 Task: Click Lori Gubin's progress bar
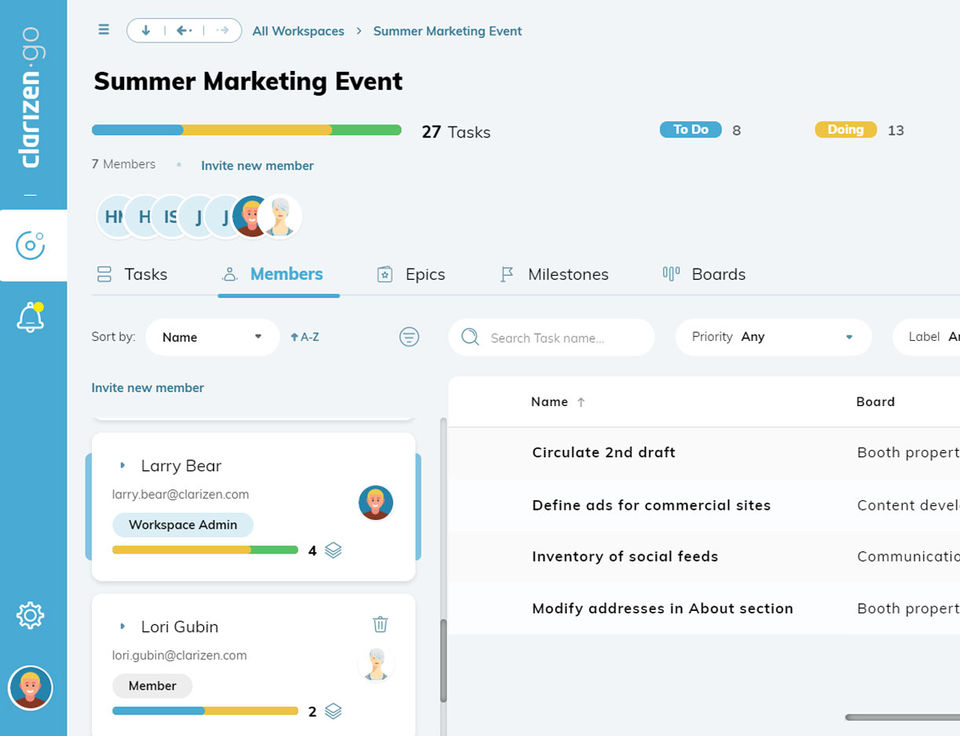click(205, 711)
